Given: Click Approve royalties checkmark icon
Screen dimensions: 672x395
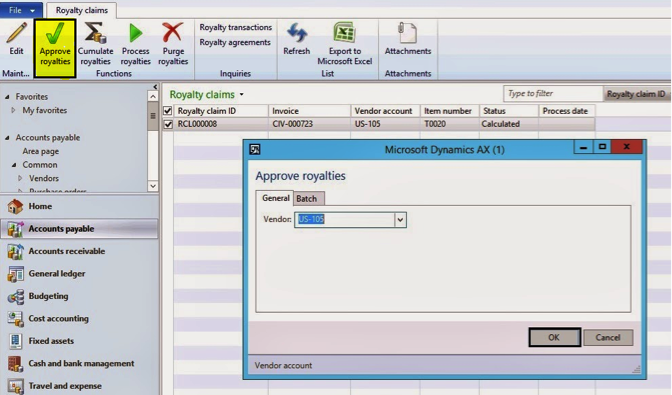Looking at the screenshot, I should click(55, 33).
